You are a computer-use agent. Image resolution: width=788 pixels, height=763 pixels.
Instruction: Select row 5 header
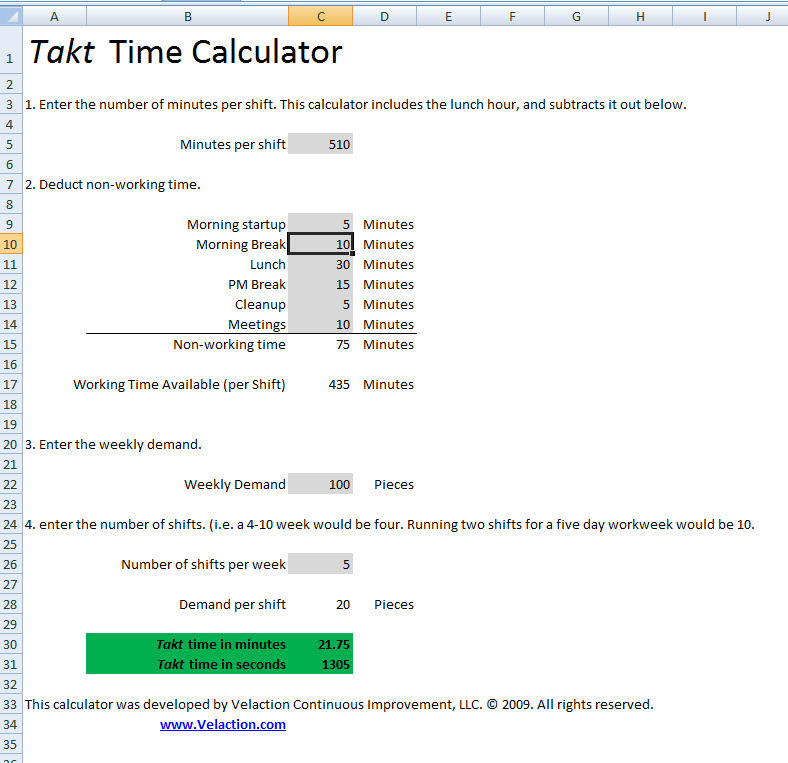pos(11,144)
